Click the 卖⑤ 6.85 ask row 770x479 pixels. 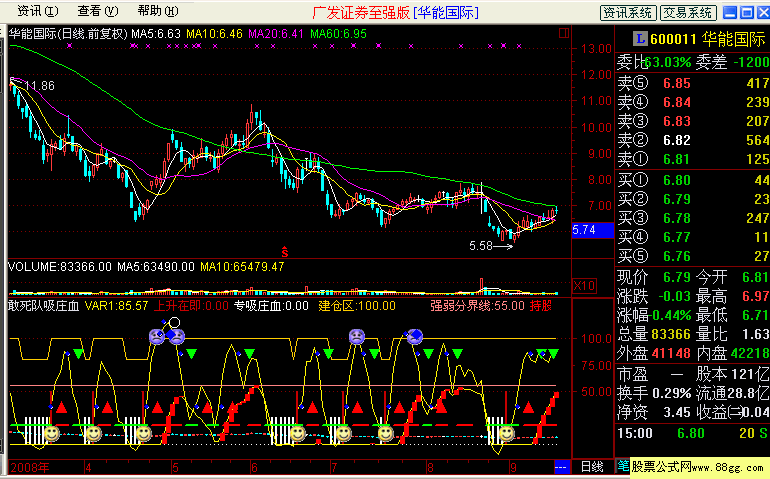click(692, 83)
